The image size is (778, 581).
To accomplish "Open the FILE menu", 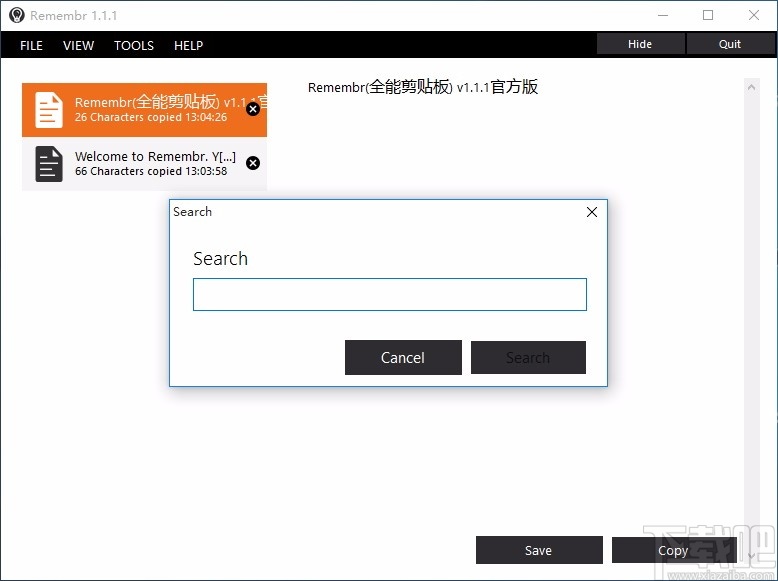I will click(31, 46).
